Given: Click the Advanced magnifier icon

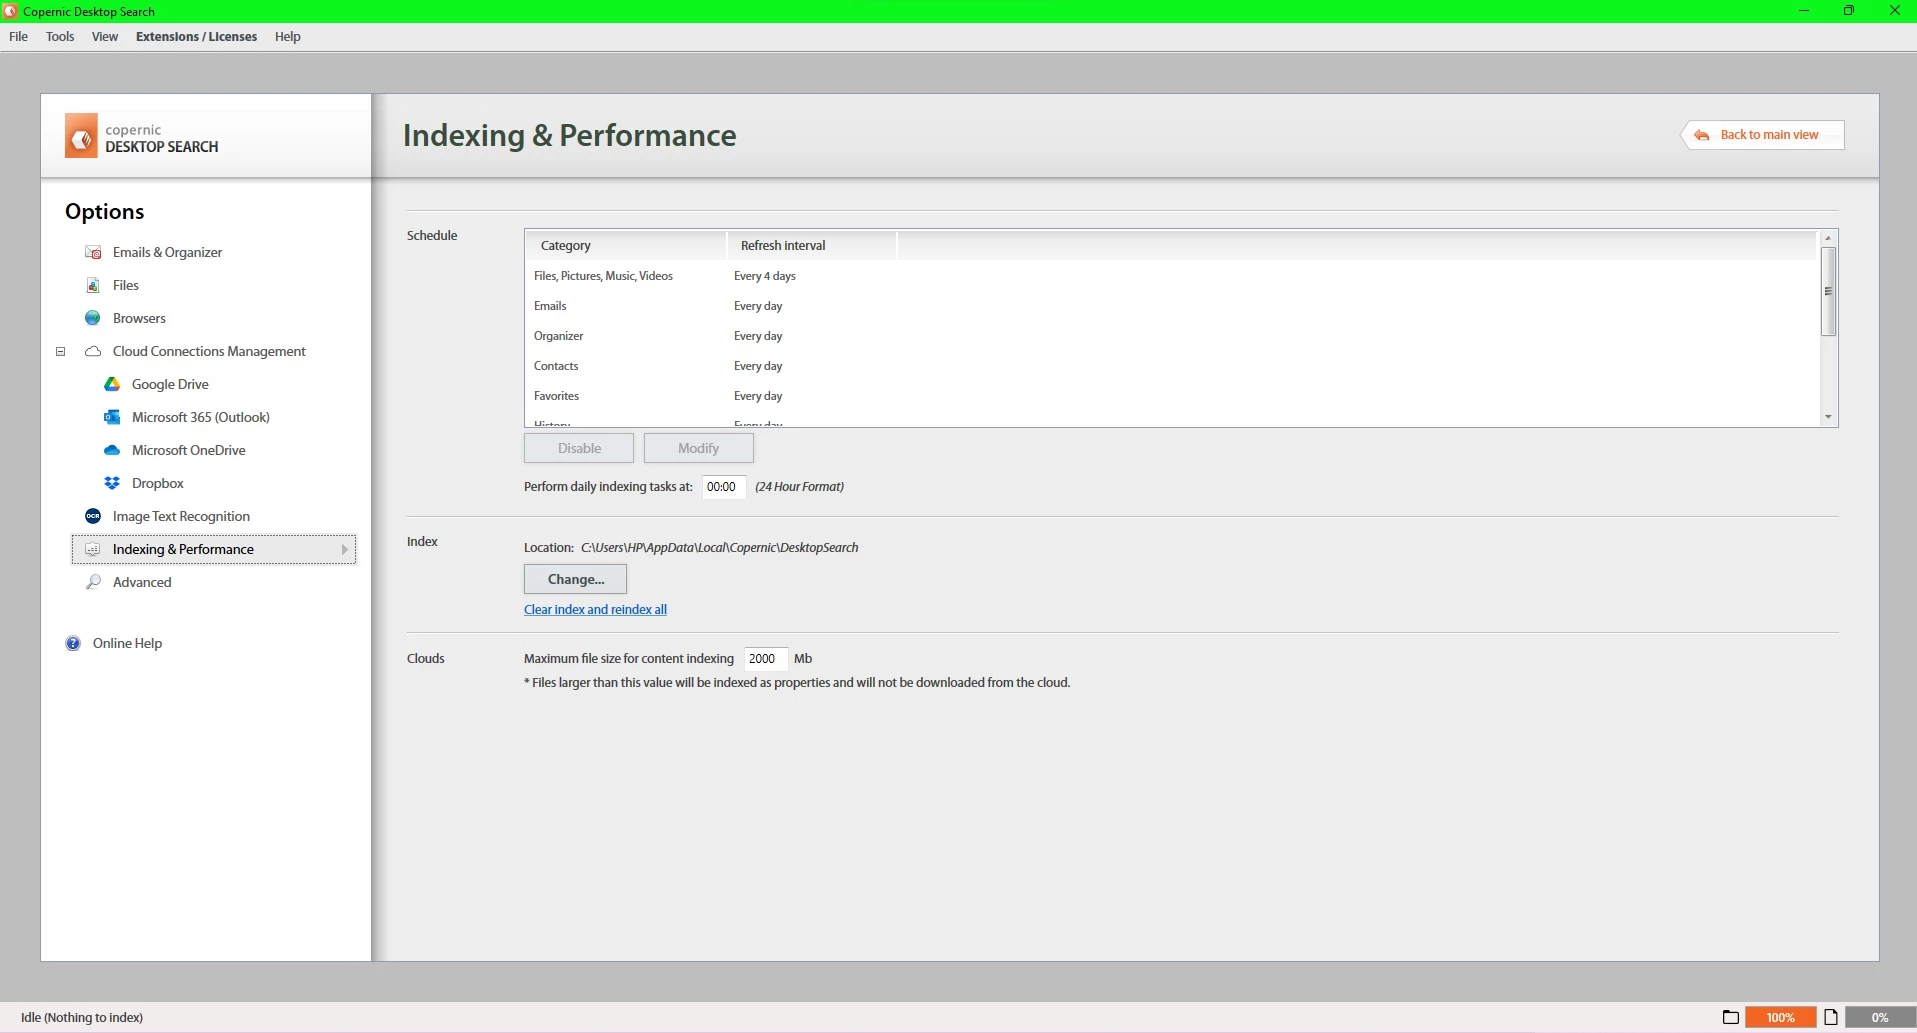Looking at the screenshot, I should coord(93,582).
